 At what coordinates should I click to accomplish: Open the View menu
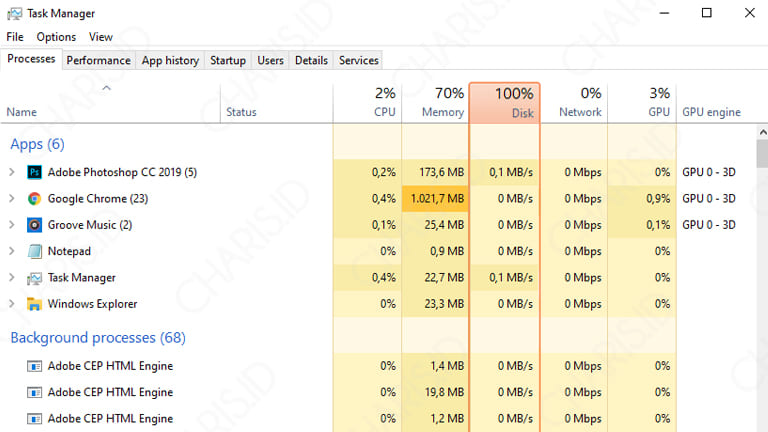coord(101,37)
